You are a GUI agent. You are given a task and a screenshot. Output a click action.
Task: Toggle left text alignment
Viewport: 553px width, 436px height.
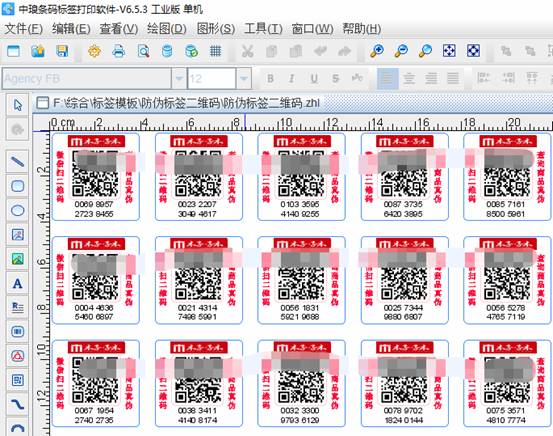[387, 78]
